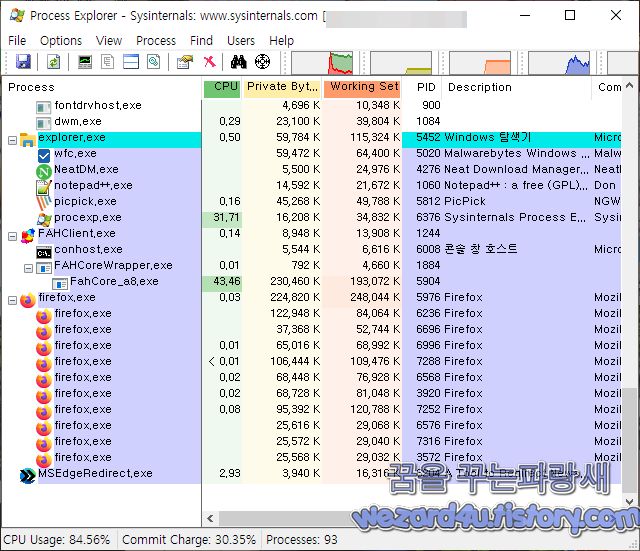This screenshot has width=640, height=551.
Task: Open the Help menu
Action: pyautogui.click(x=281, y=41)
